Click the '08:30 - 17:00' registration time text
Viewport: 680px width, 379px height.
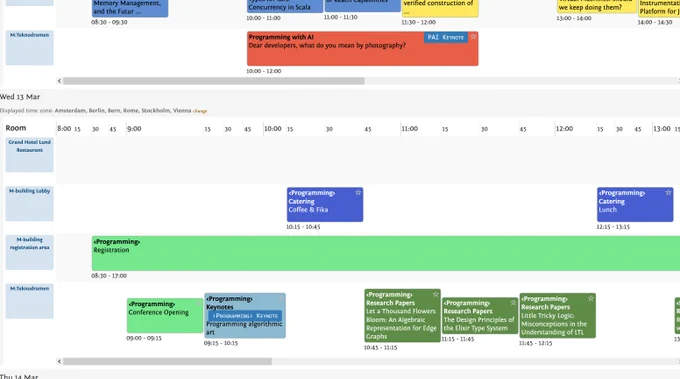109,276
